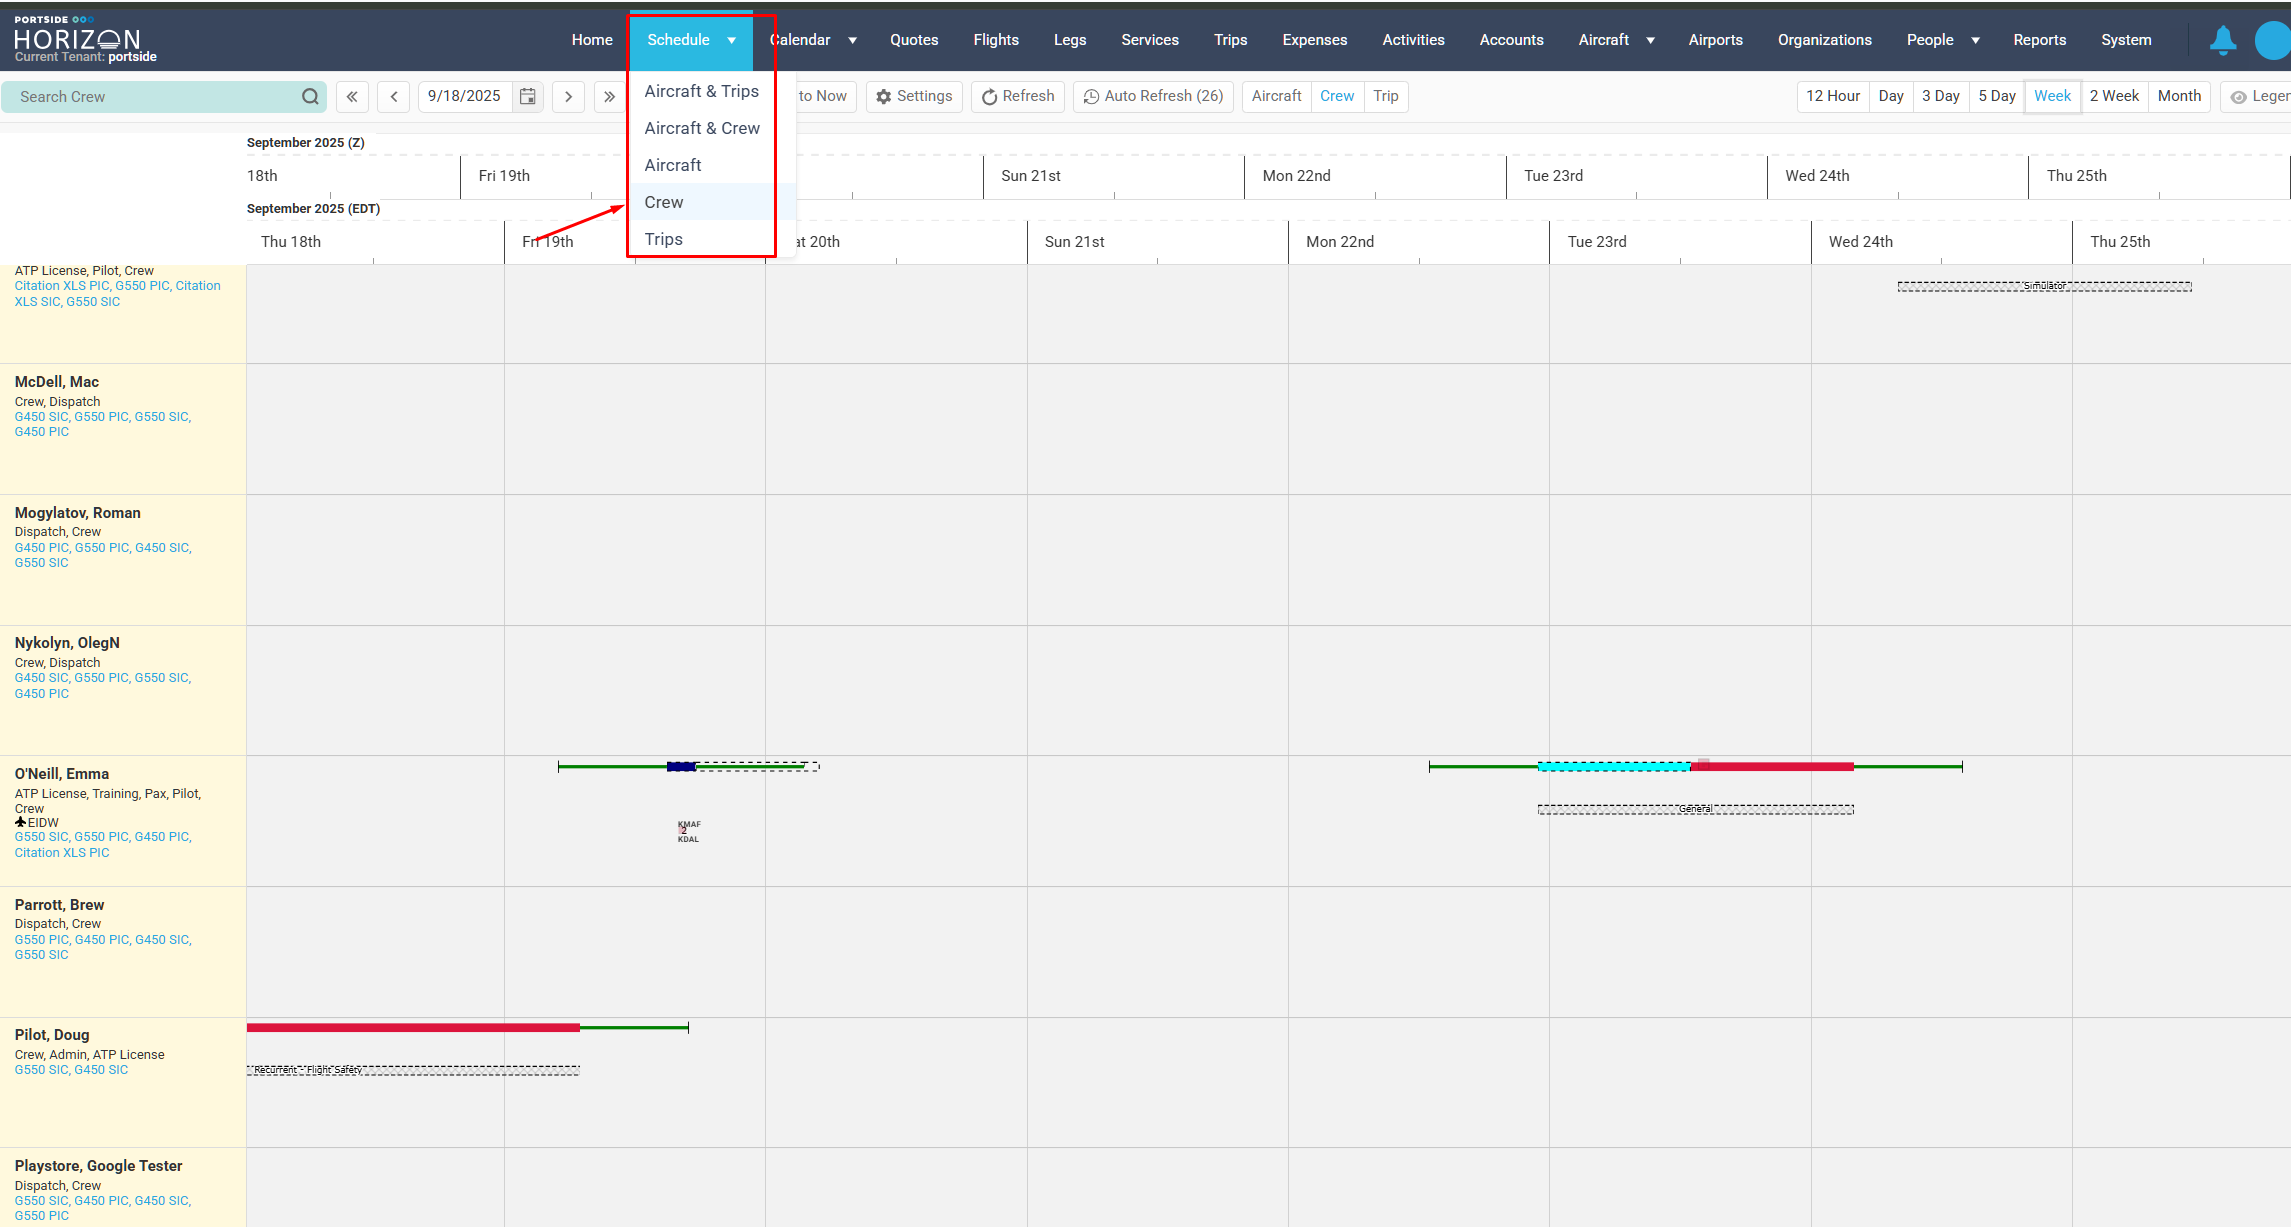Open the notifications bell

2222,40
